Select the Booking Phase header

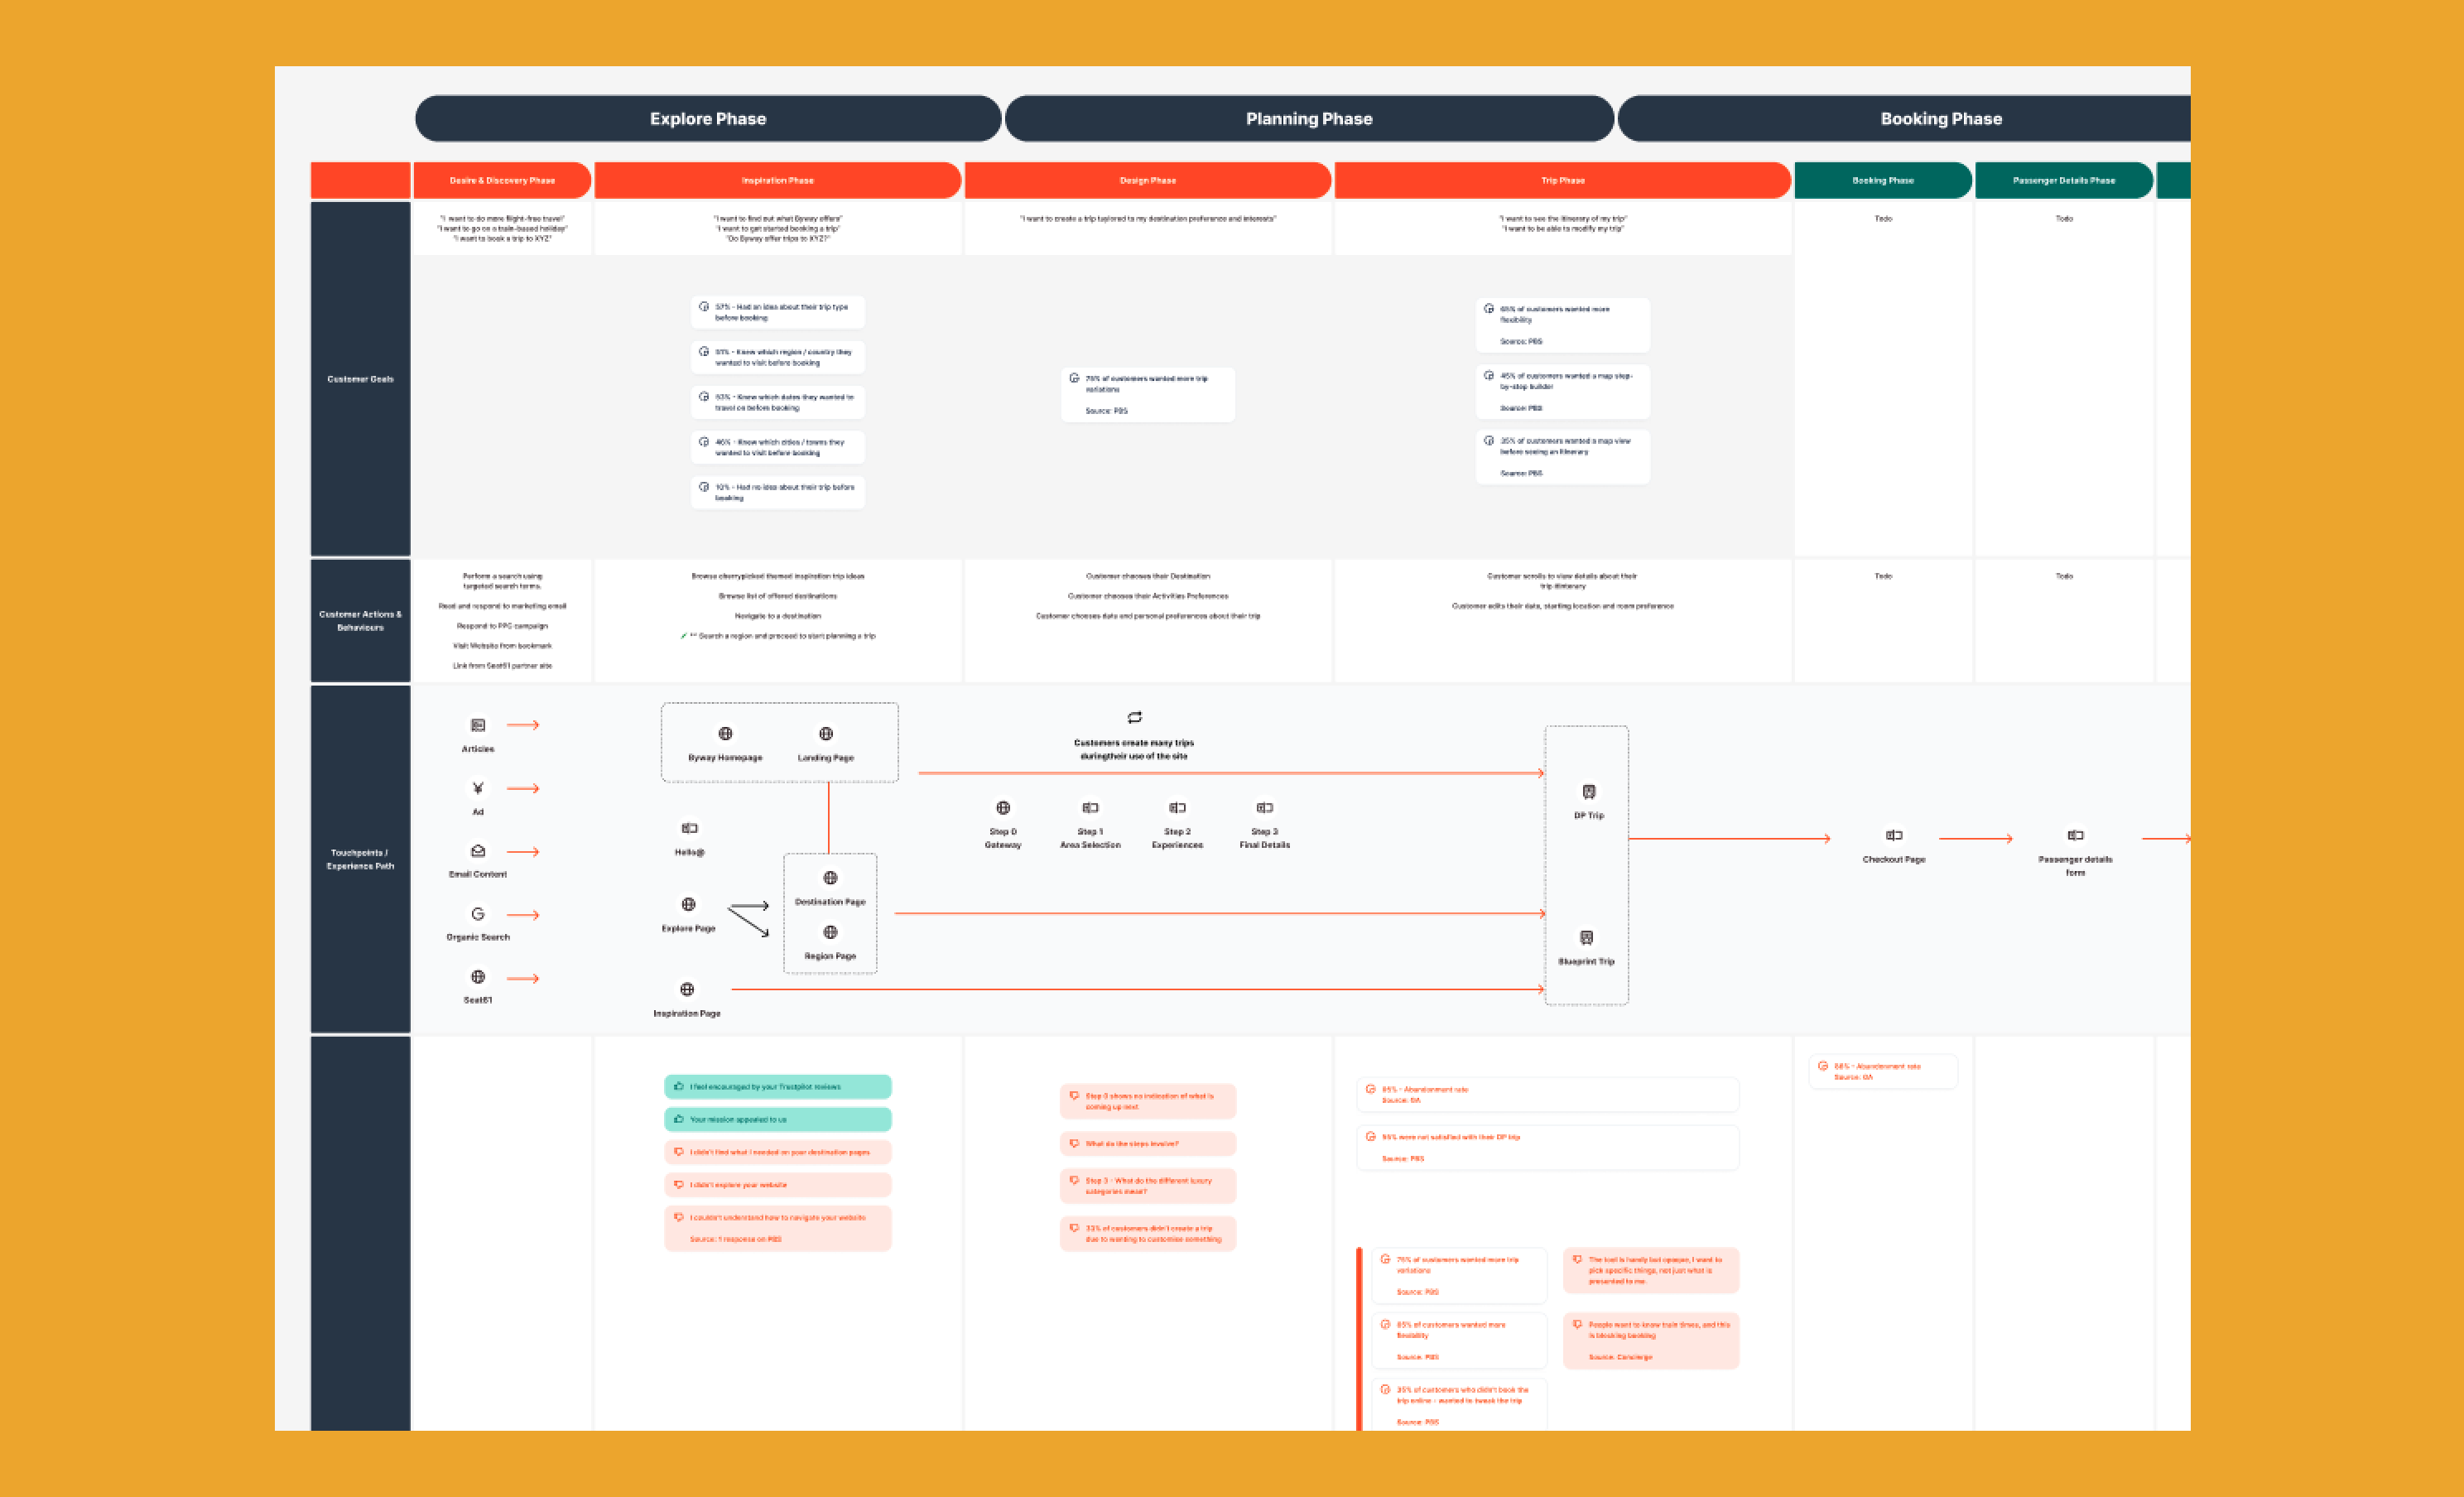click(x=1940, y=119)
